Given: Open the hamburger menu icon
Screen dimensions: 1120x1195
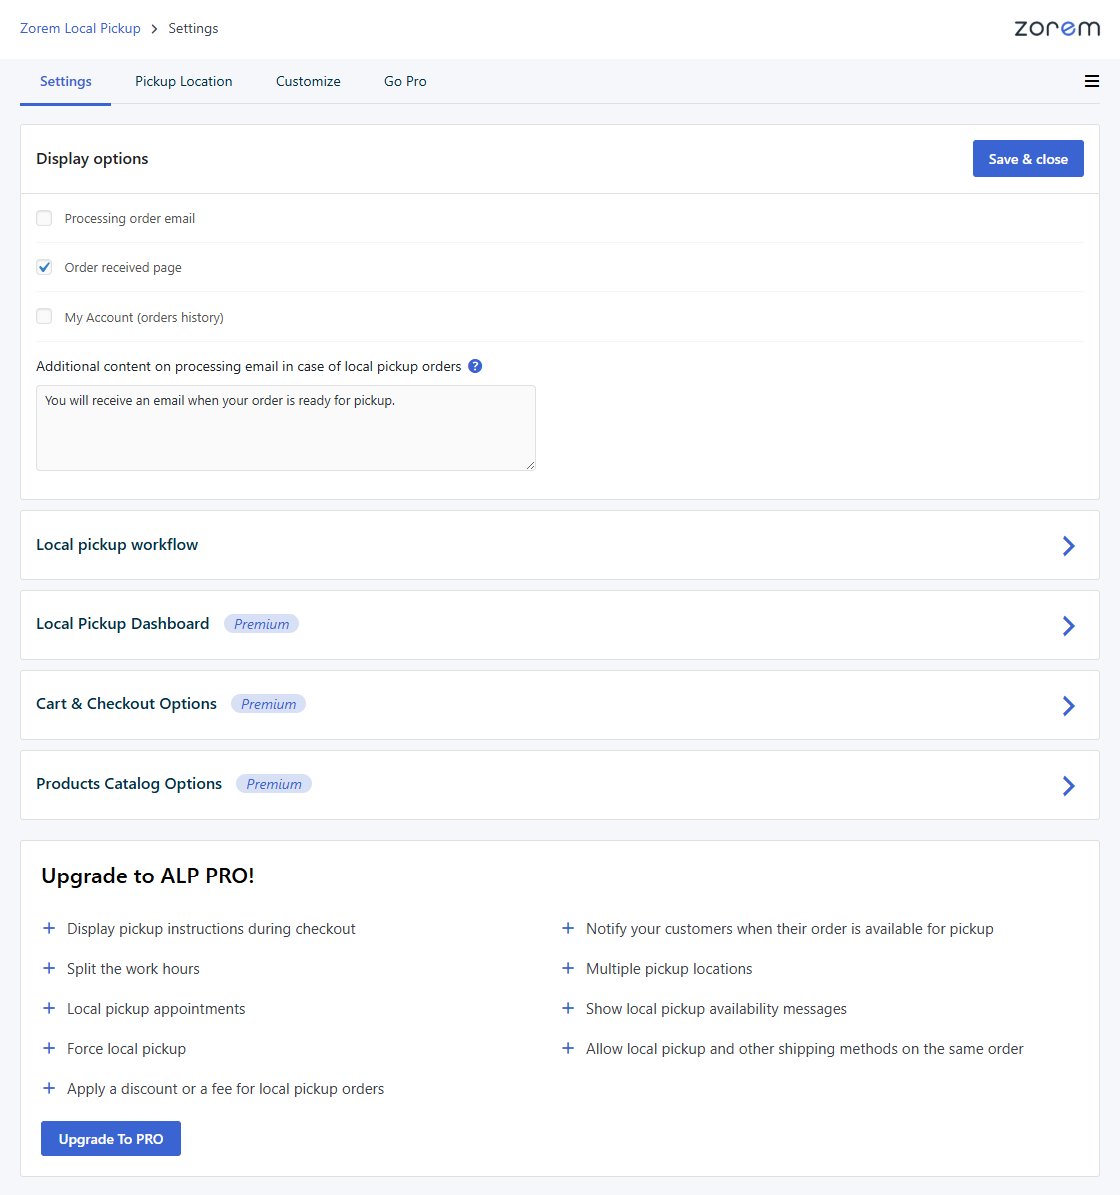Looking at the screenshot, I should click(x=1091, y=82).
